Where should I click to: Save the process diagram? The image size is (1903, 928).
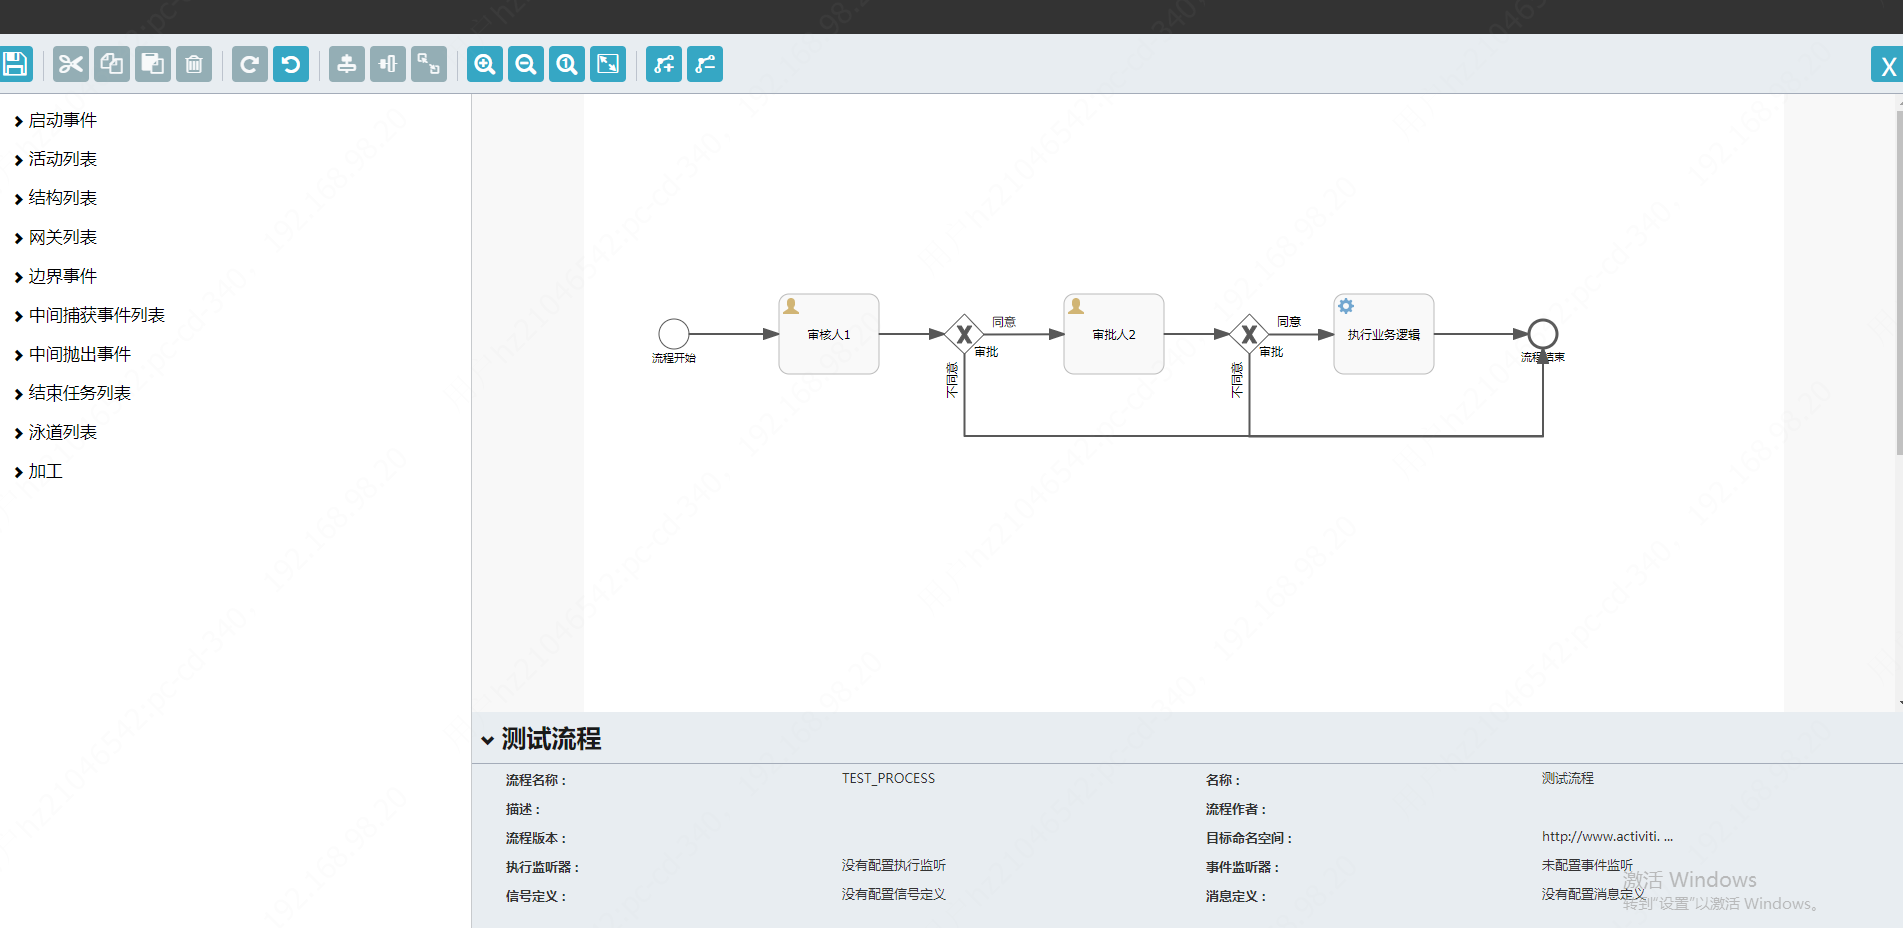[x=15, y=64]
